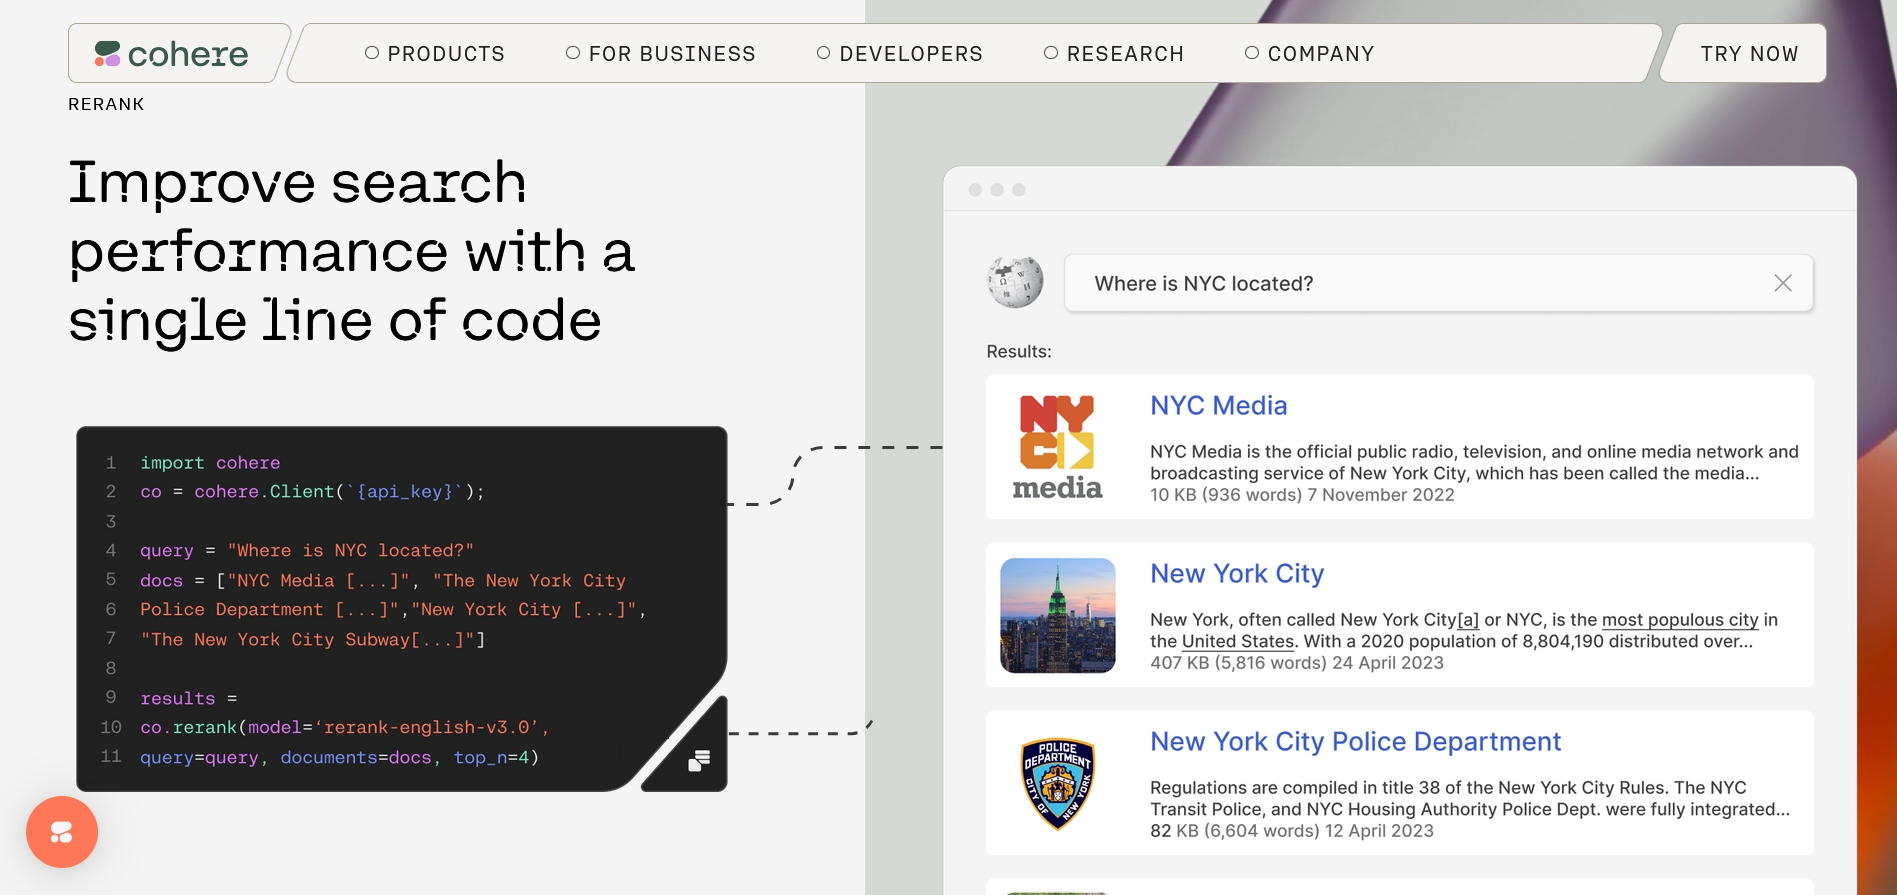The image size is (1897, 895).
Task: Open the For Business menu
Action: click(661, 54)
